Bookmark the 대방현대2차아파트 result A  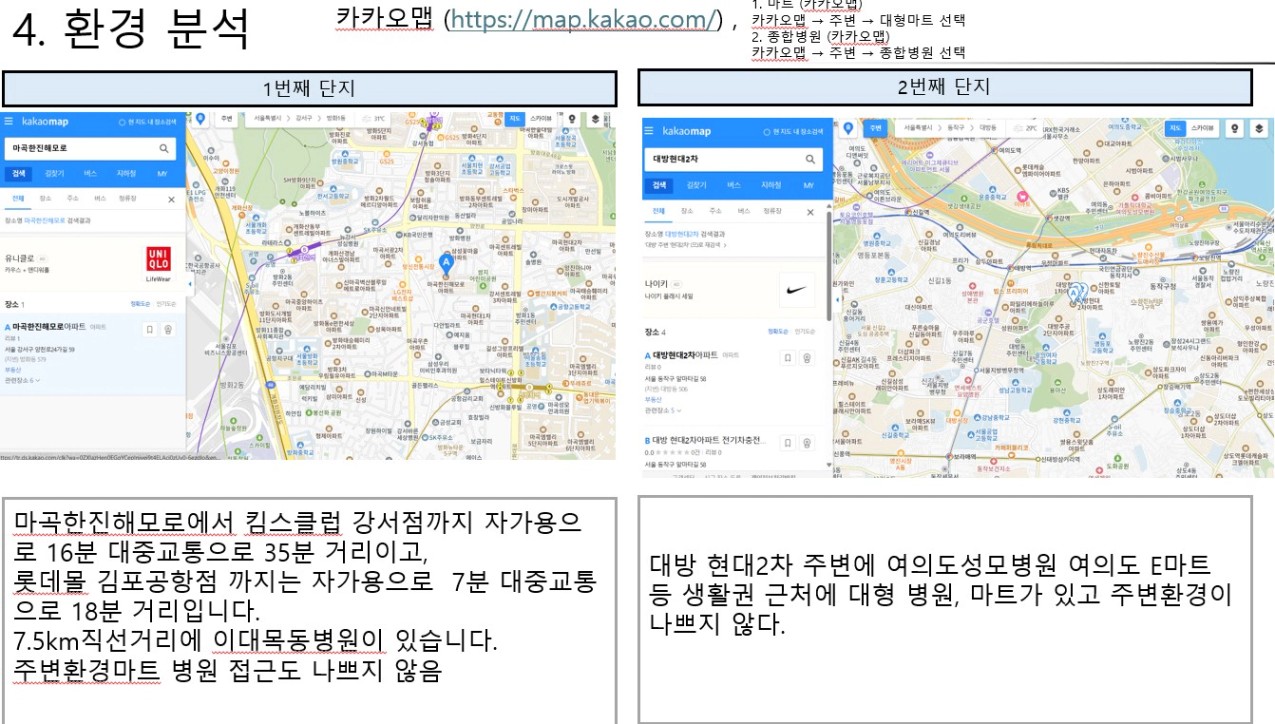tap(788, 357)
